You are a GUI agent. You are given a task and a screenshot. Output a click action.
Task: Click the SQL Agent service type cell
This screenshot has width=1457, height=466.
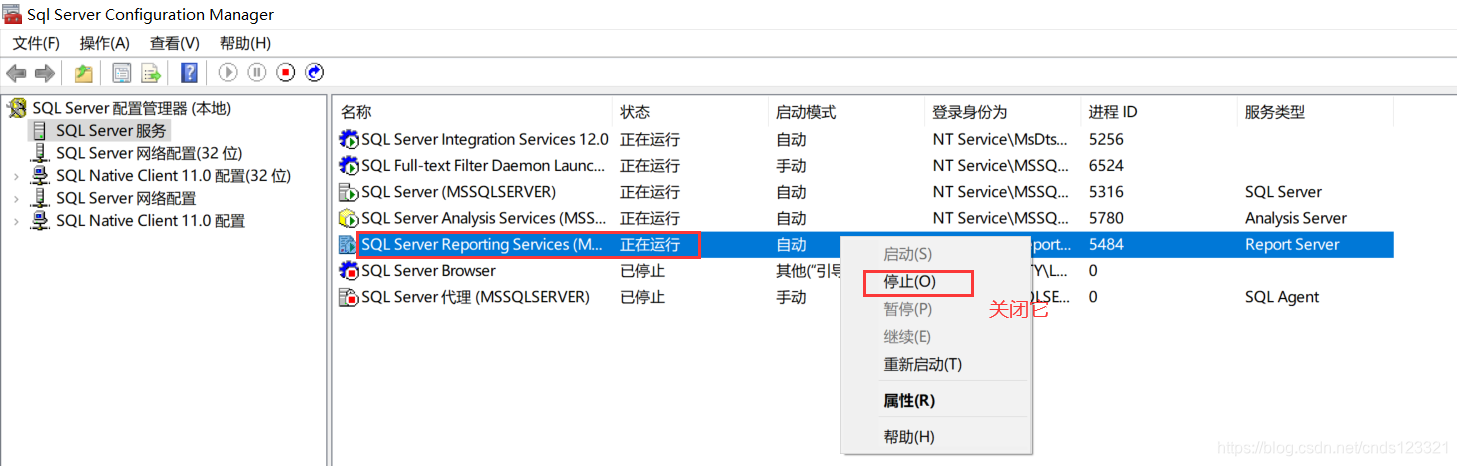point(1282,297)
